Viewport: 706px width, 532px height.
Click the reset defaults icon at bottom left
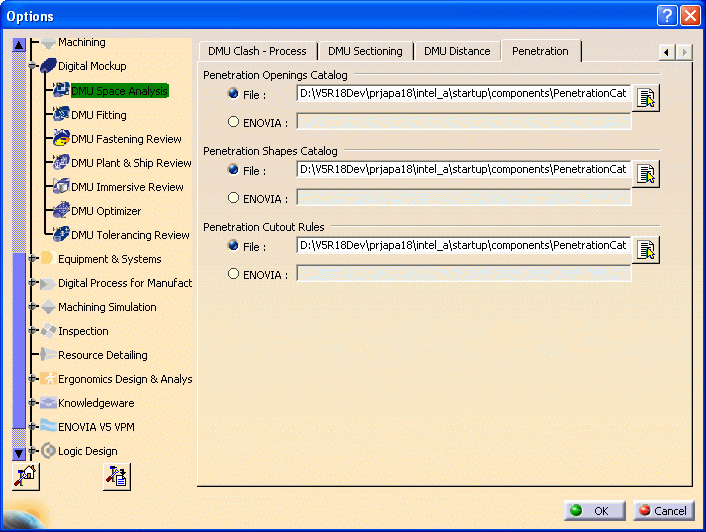25,477
